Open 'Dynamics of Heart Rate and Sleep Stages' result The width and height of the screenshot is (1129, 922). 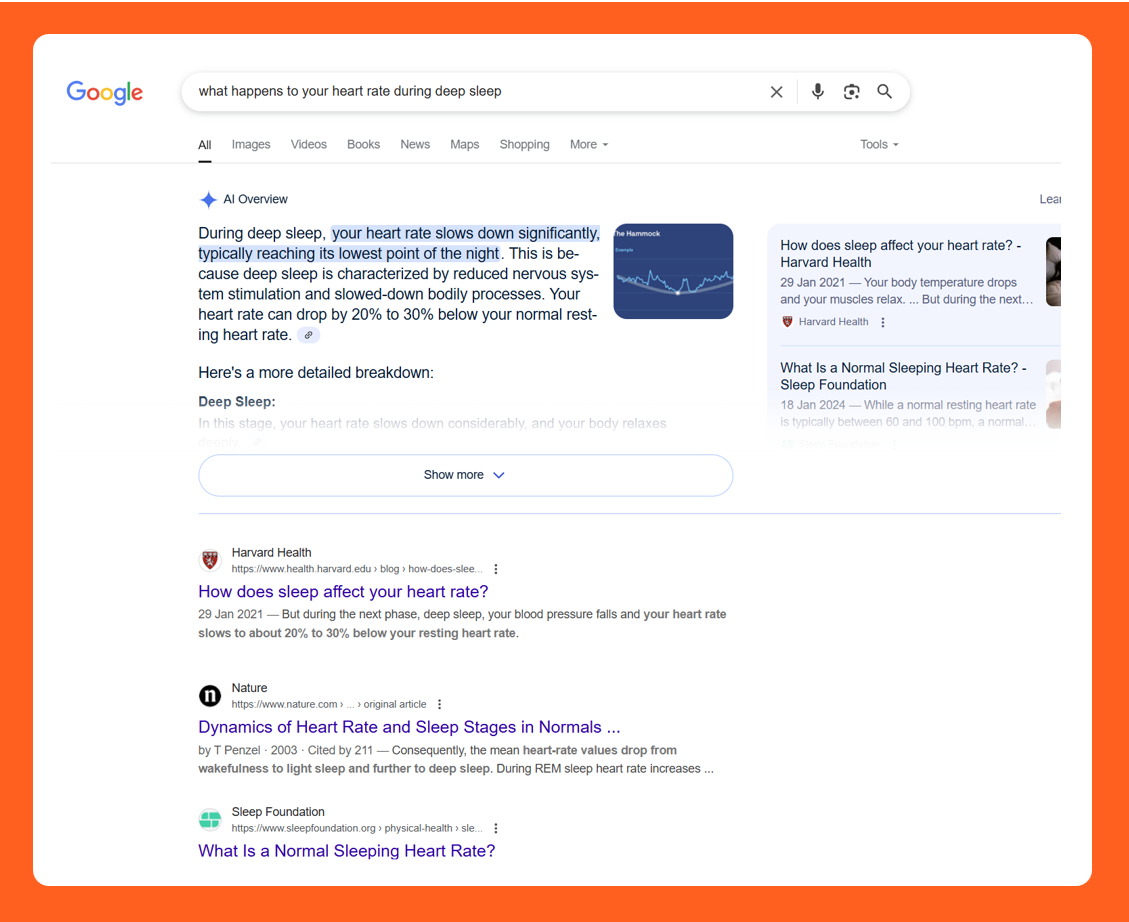click(409, 727)
